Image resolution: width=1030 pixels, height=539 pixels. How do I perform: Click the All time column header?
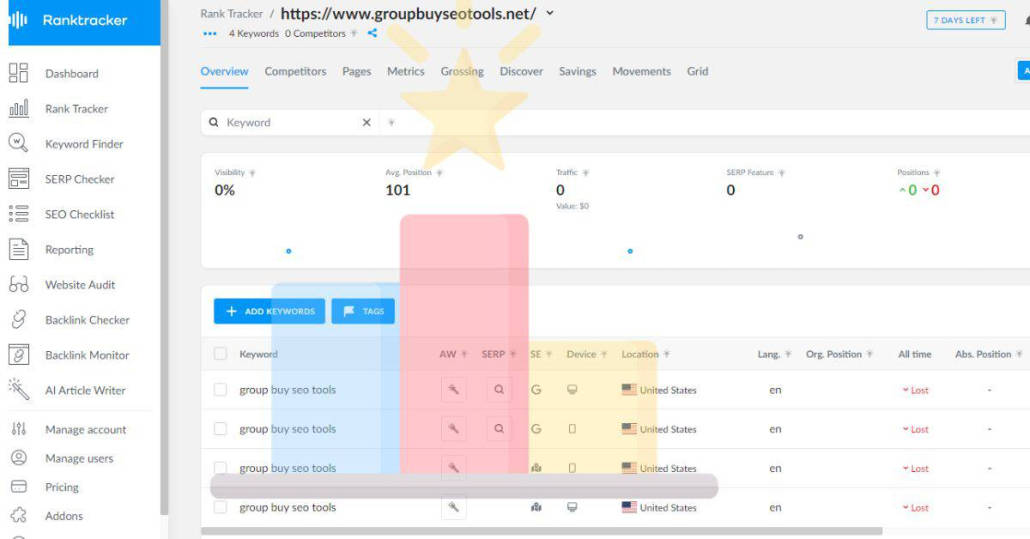914,354
